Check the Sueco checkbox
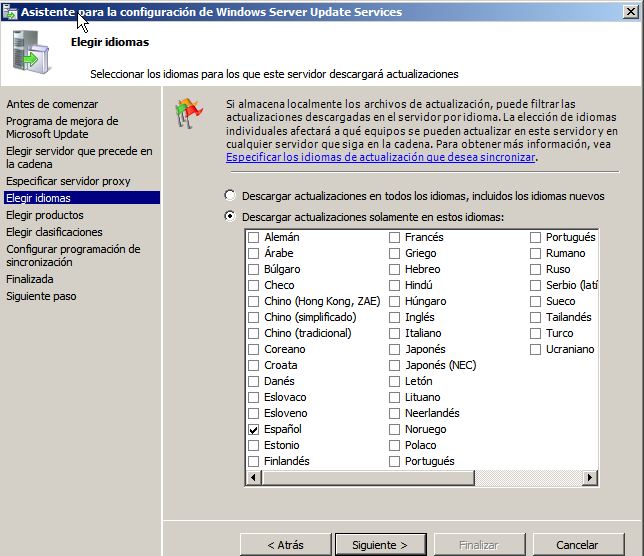This screenshot has height=556, width=644. point(535,301)
